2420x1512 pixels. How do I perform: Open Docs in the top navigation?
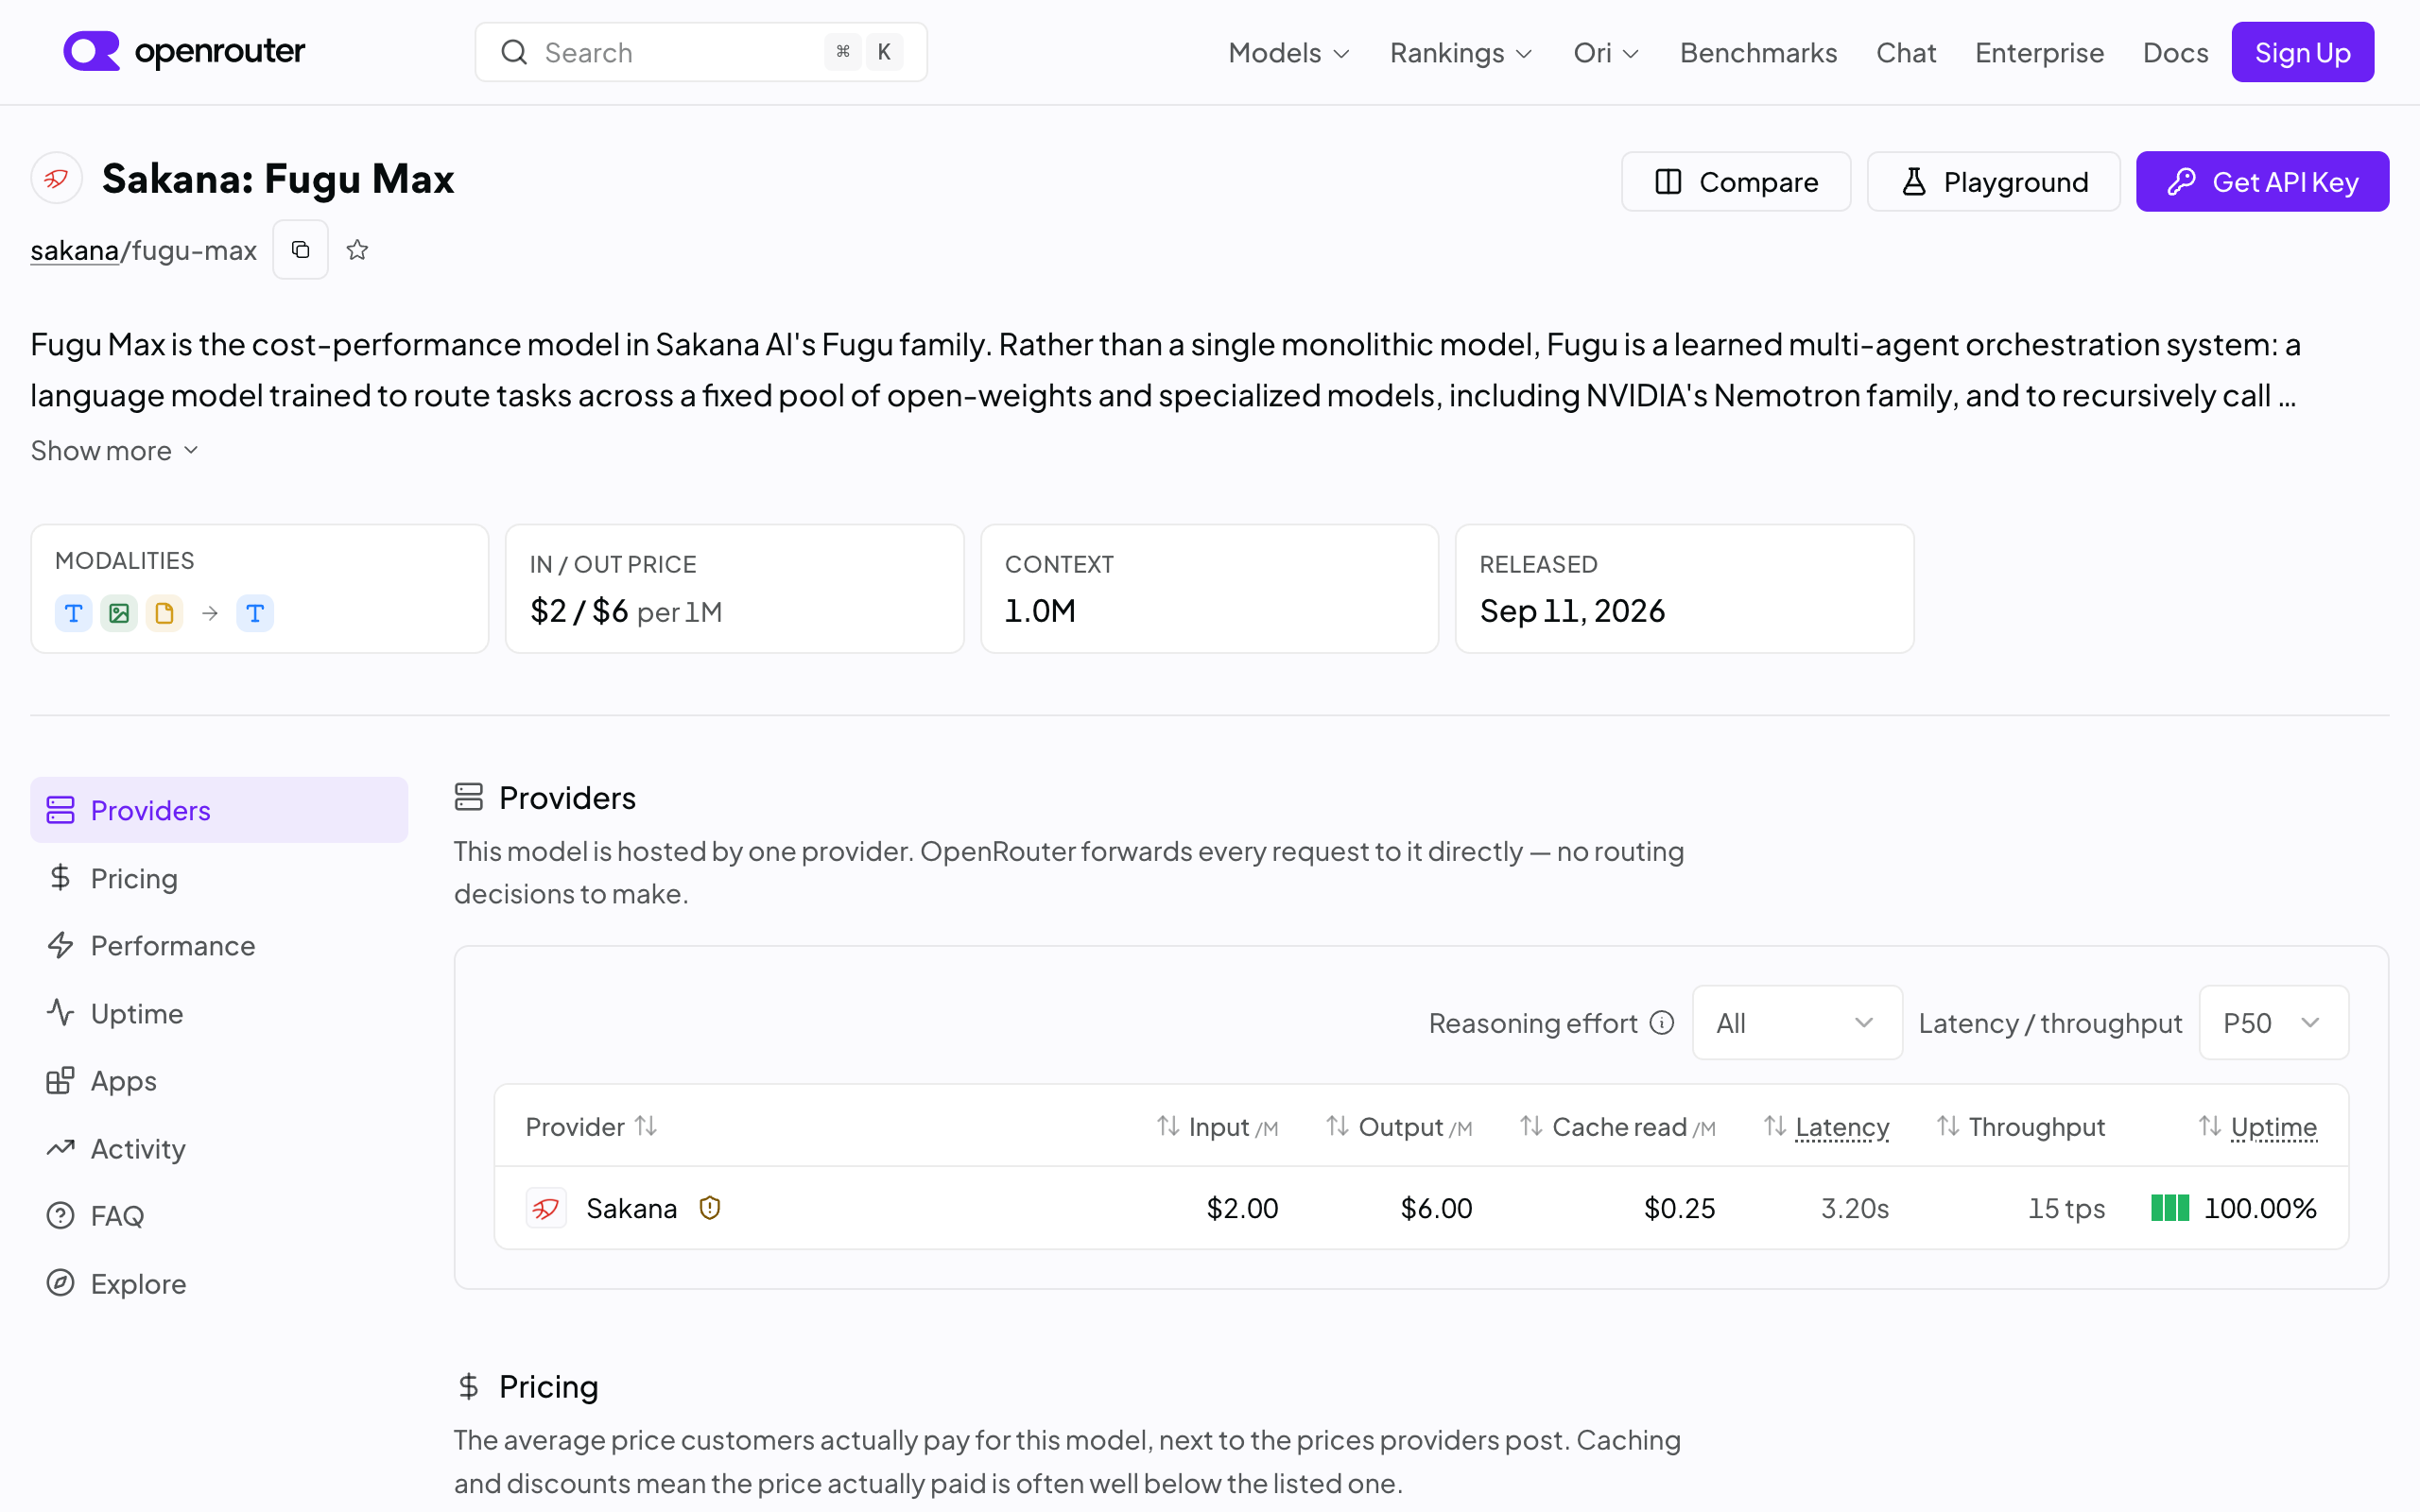click(x=2175, y=52)
